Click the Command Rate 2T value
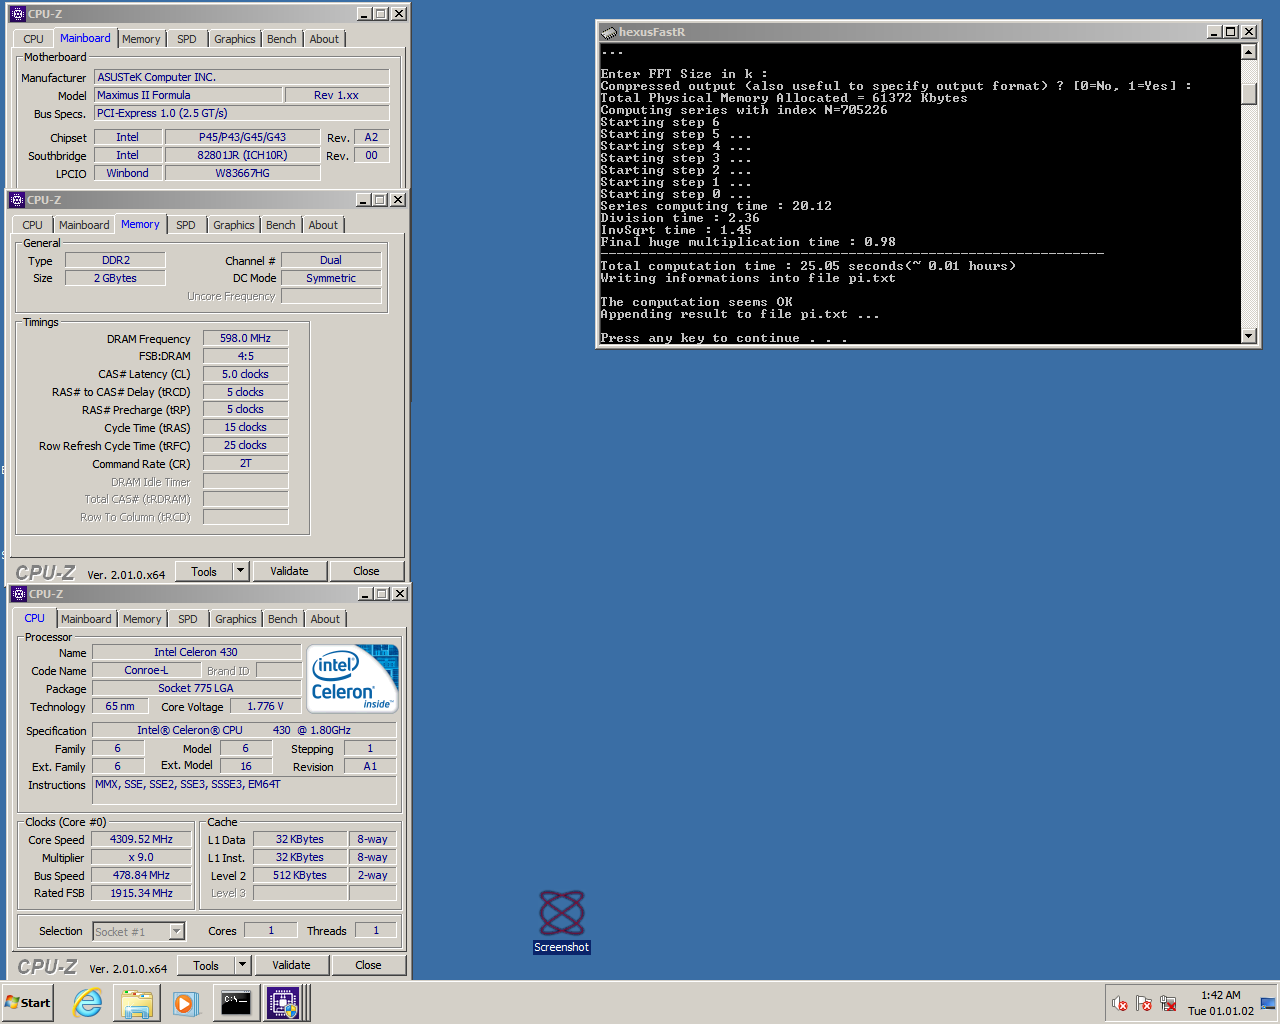The height and width of the screenshot is (1024, 1280). [x=245, y=463]
